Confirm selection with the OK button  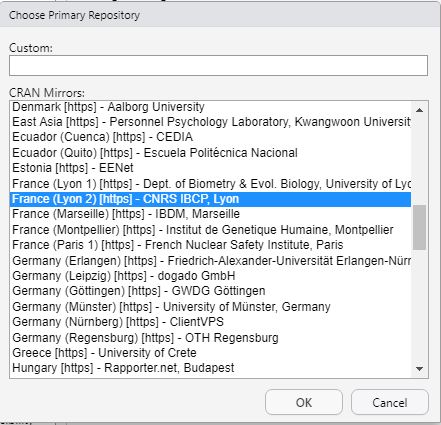(304, 402)
